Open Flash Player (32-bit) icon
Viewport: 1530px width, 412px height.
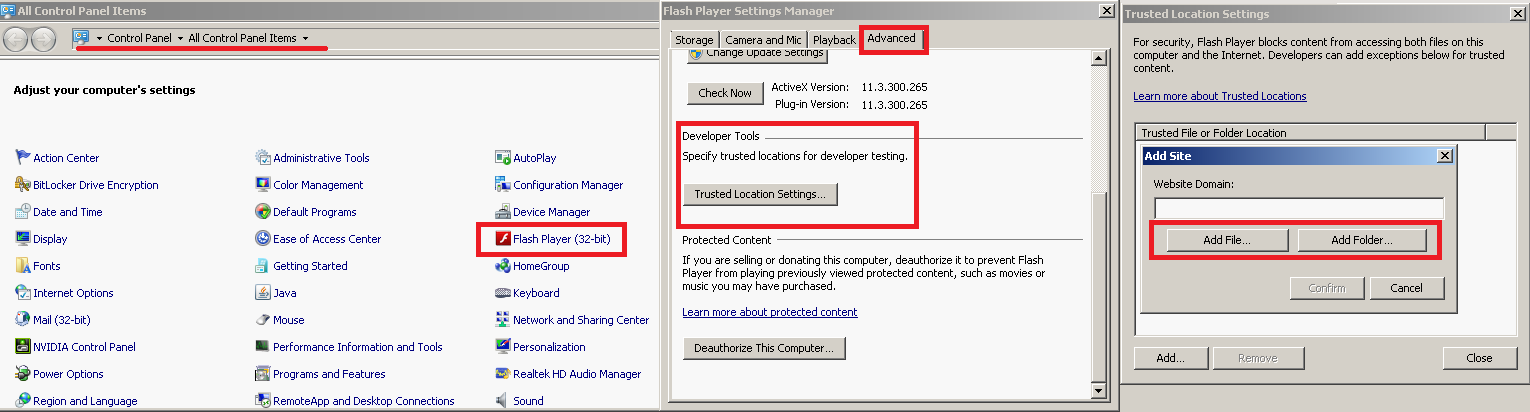(504, 239)
